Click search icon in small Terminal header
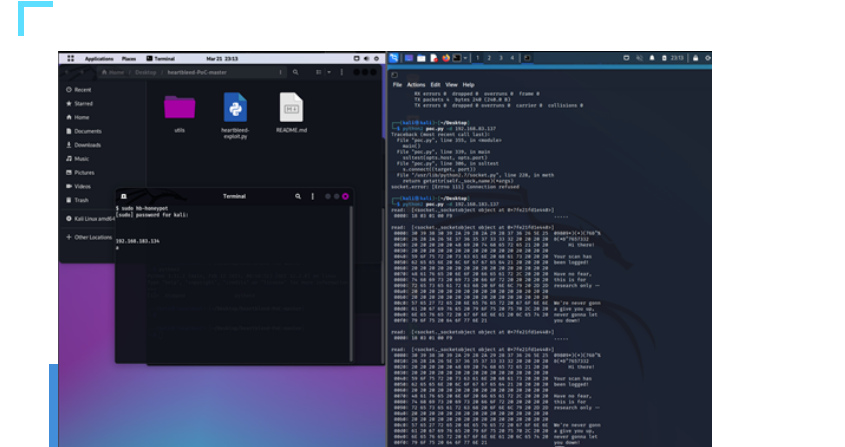The width and height of the screenshot is (845, 447). click(298, 196)
